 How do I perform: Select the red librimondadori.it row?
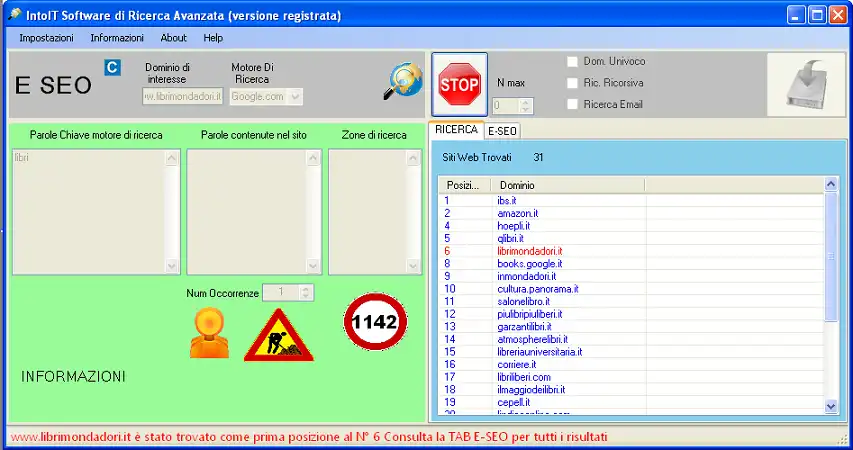(631, 251)
